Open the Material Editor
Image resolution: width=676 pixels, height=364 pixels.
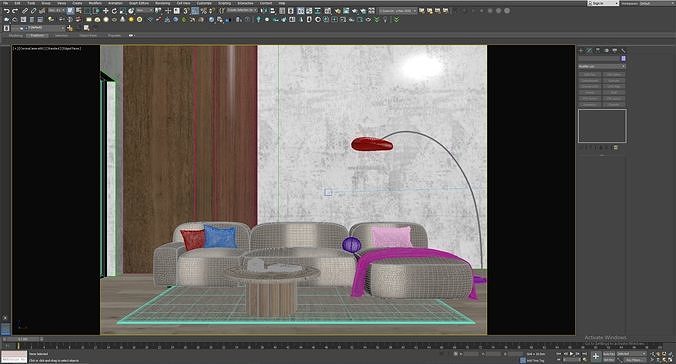pos(328,11)
